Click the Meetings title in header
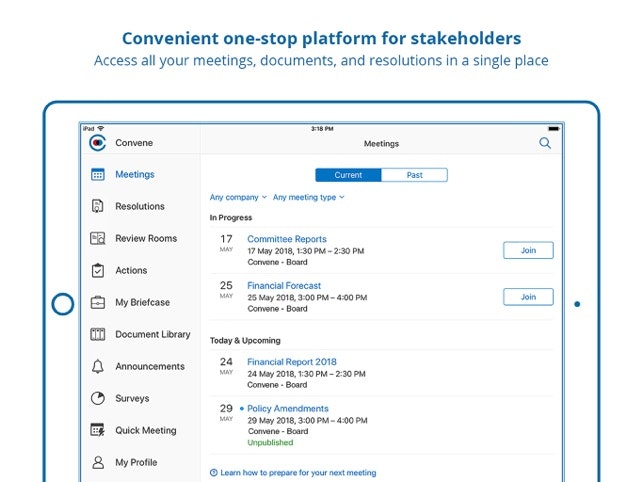The image size is (643, 482). click(x=381, y=144)
